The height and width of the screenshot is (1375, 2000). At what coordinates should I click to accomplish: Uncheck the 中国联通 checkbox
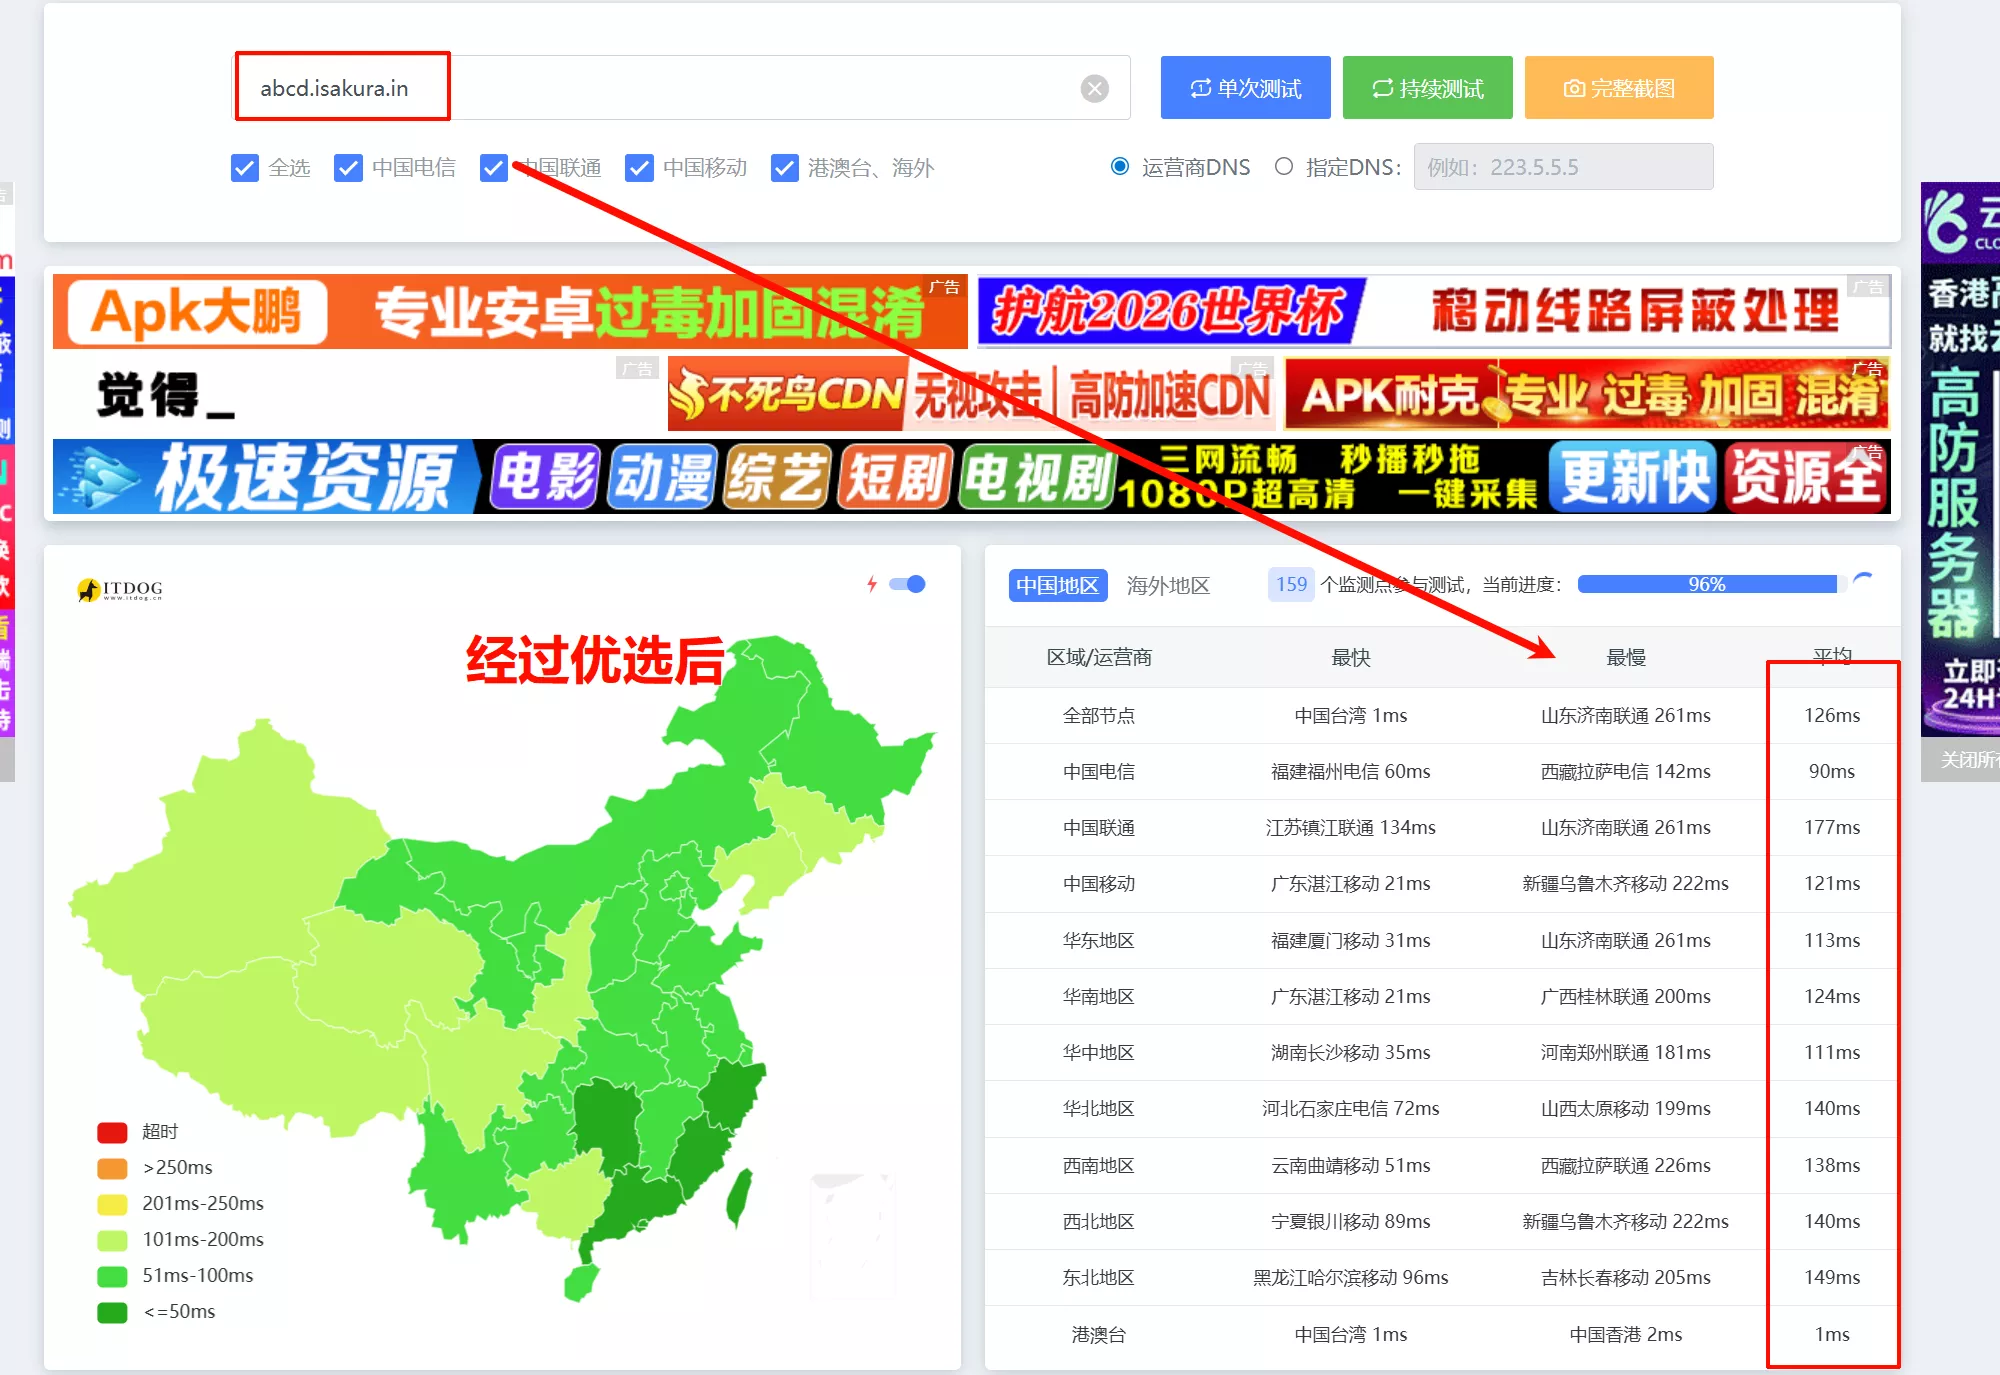click(x=493, y=168)
